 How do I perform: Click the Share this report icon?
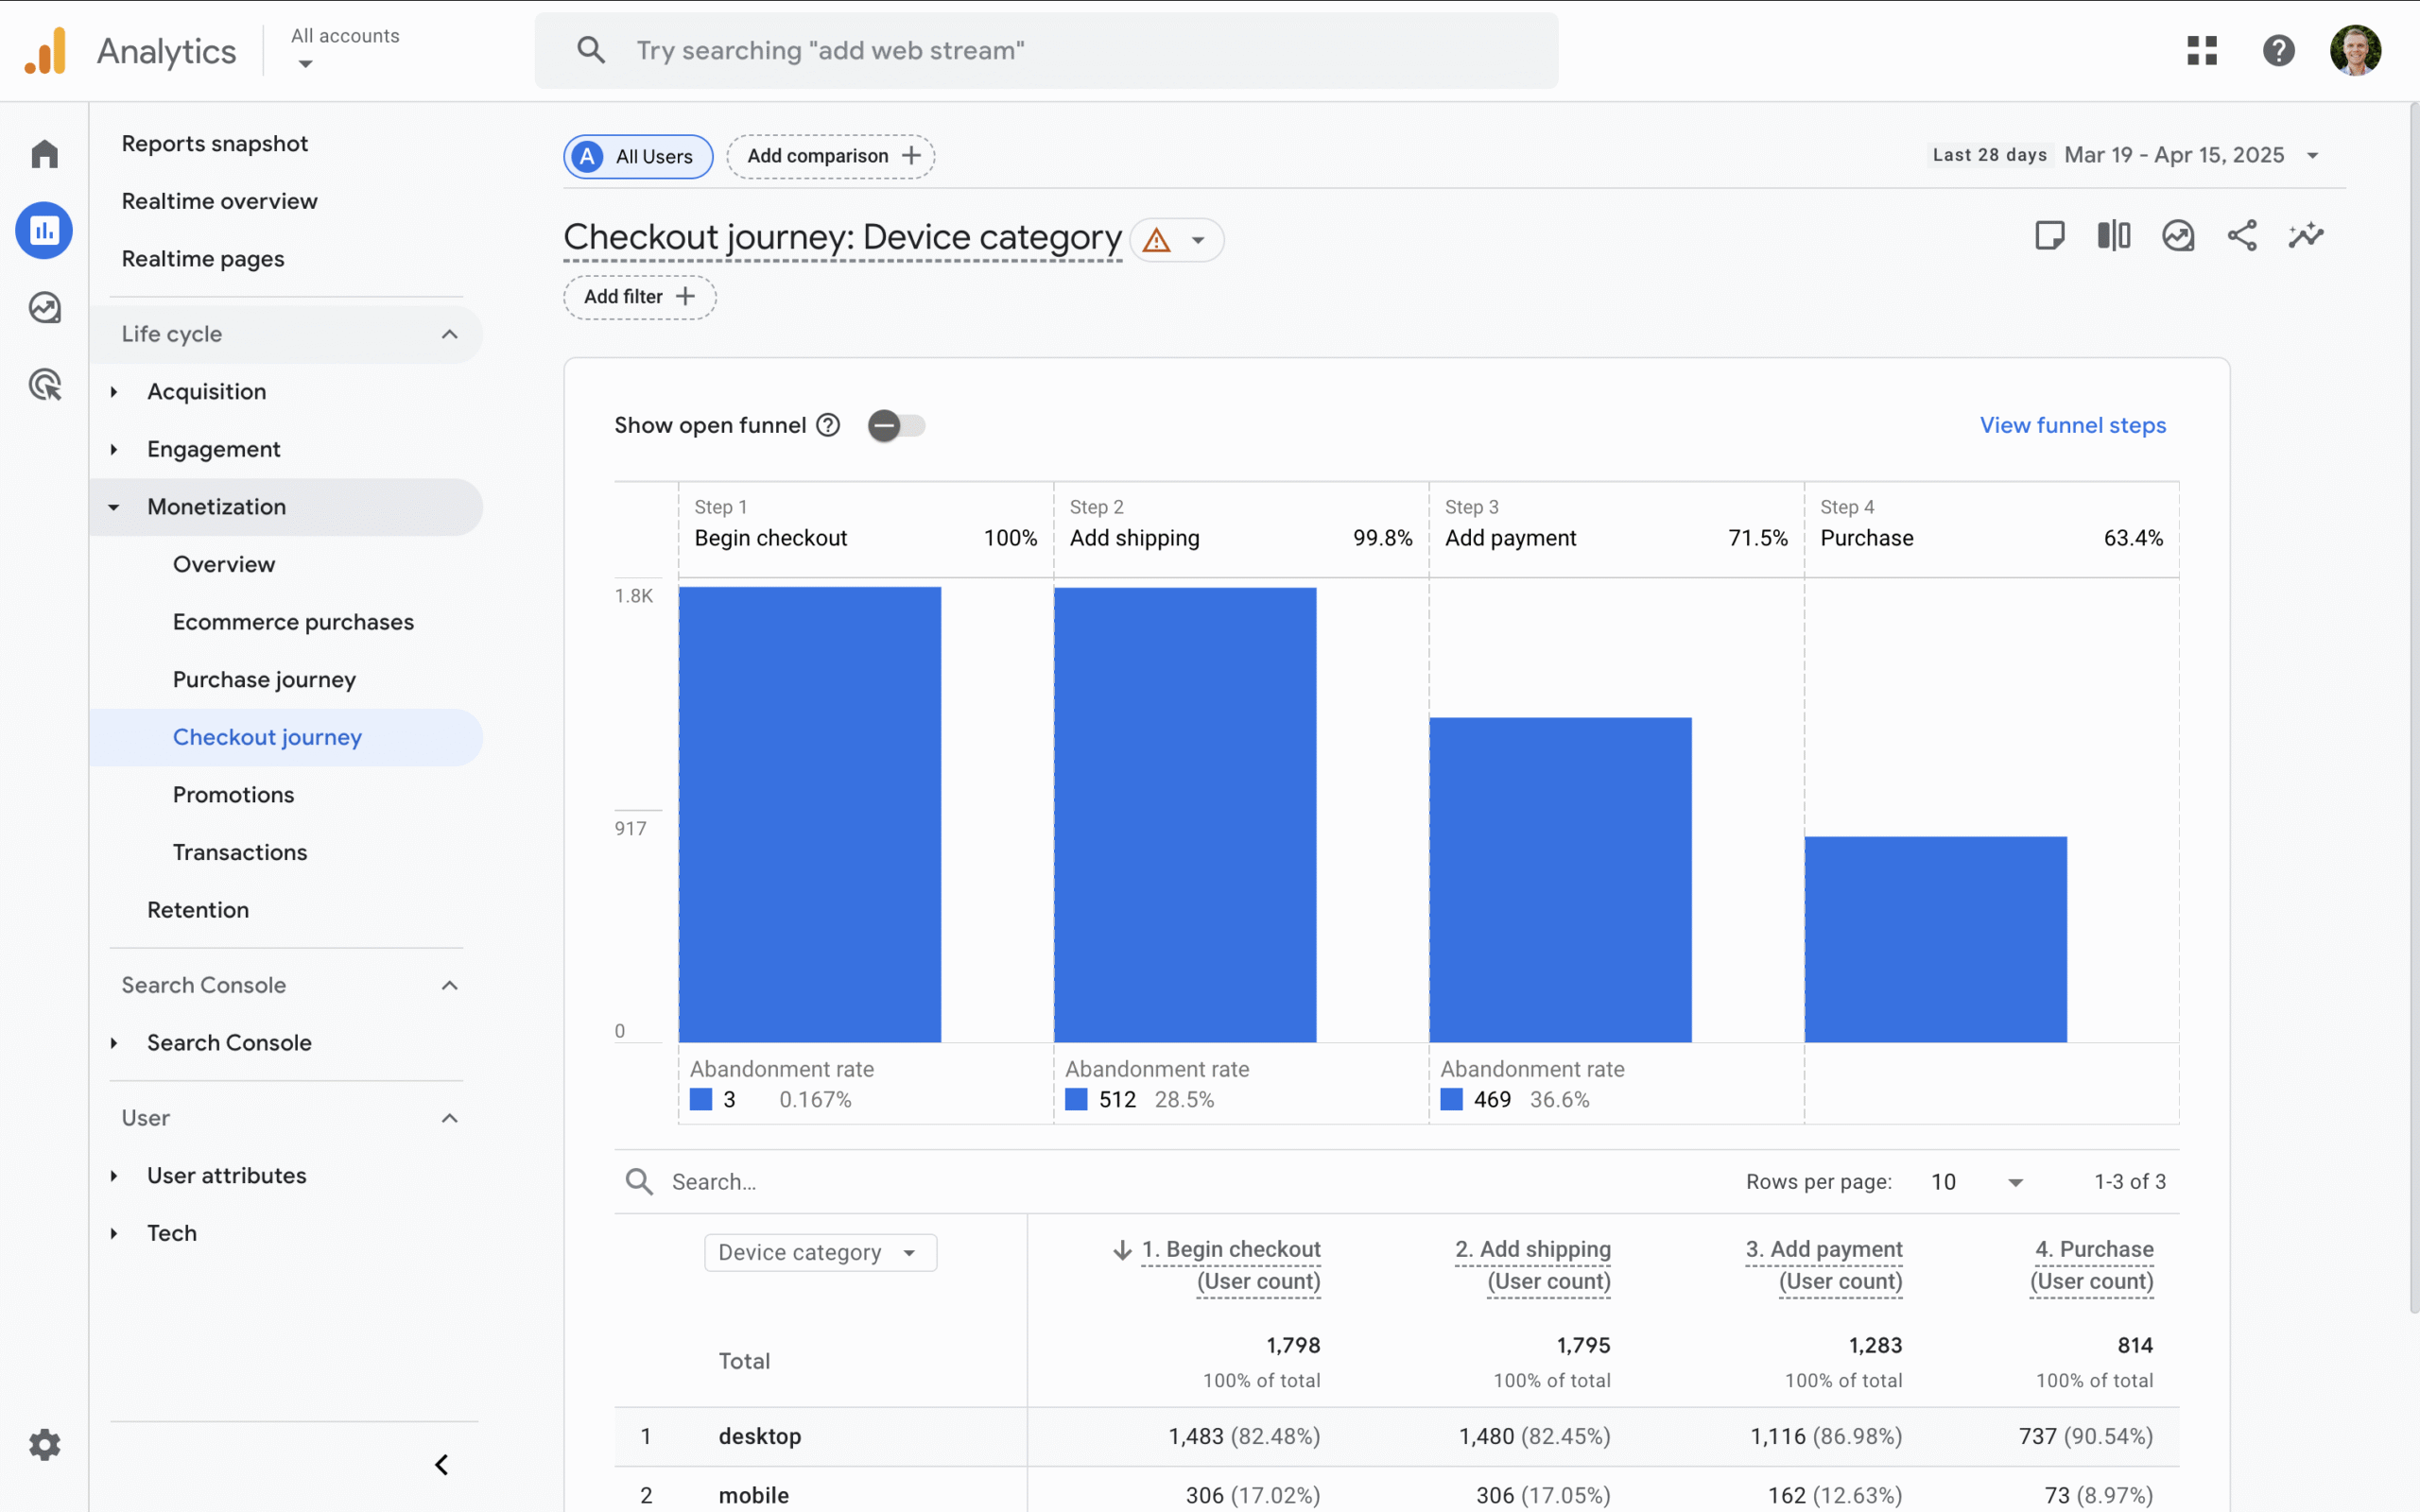[2242, 236]
